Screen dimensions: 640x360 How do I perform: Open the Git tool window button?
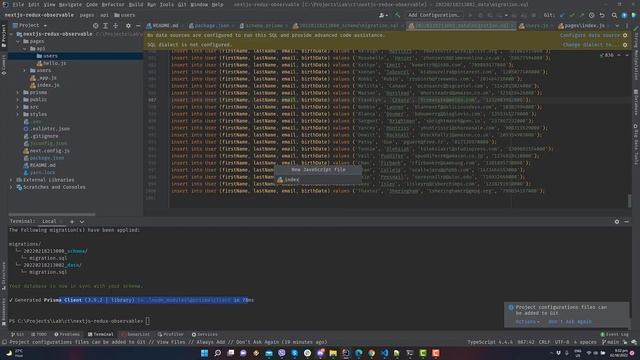(x=17, y=334)
